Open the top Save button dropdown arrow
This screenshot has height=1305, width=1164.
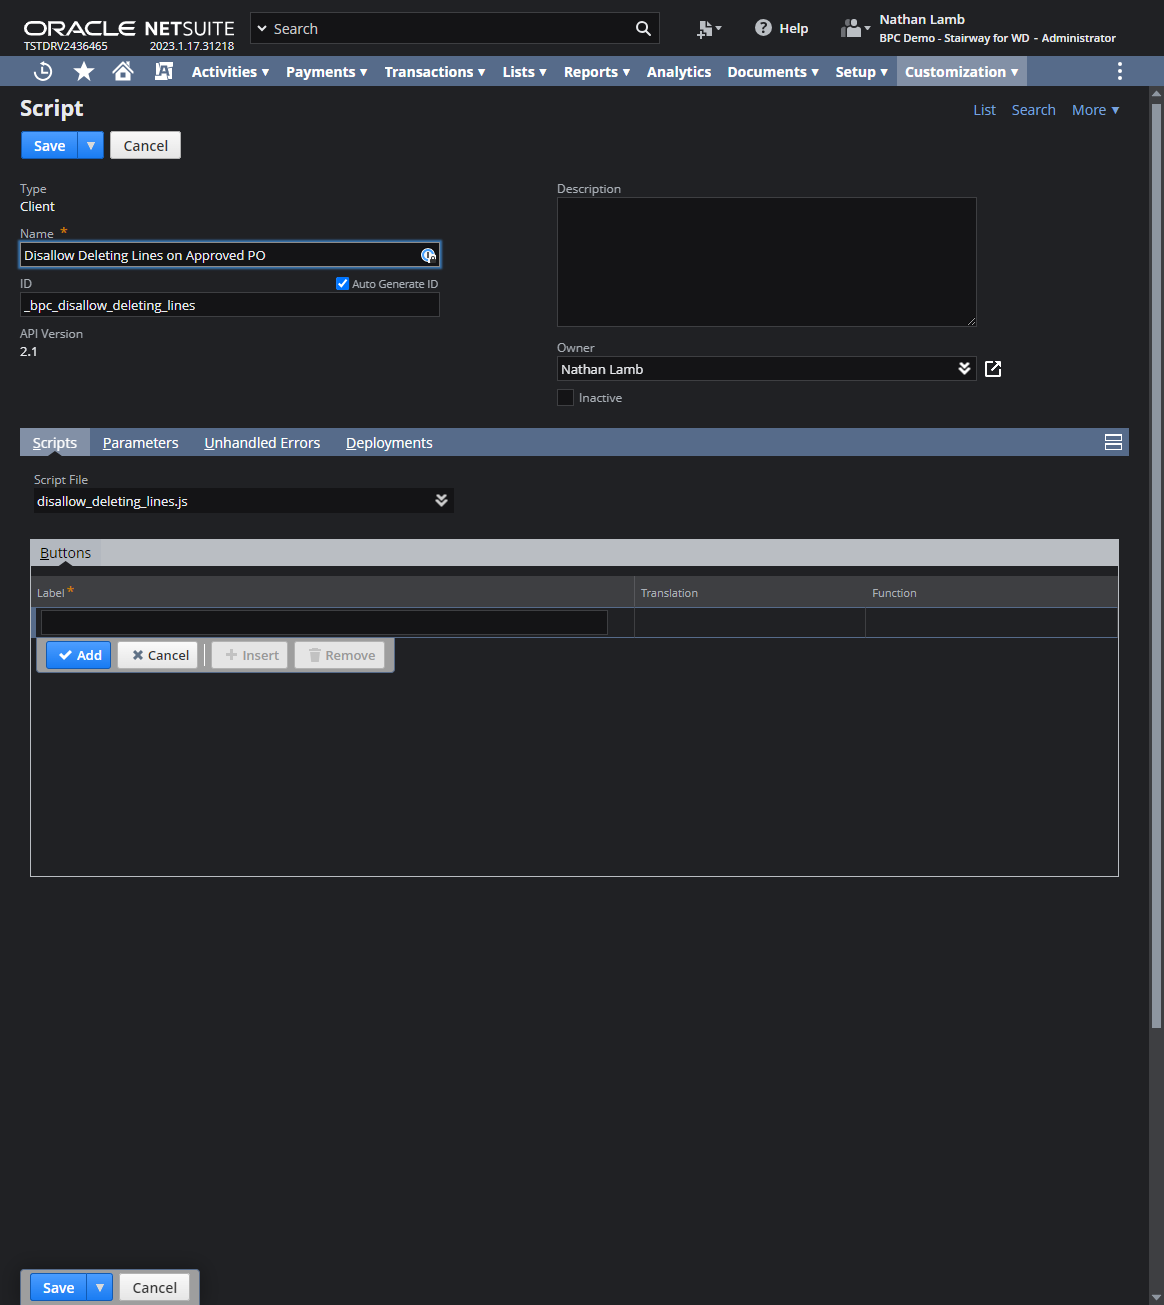tap(91, 145)
